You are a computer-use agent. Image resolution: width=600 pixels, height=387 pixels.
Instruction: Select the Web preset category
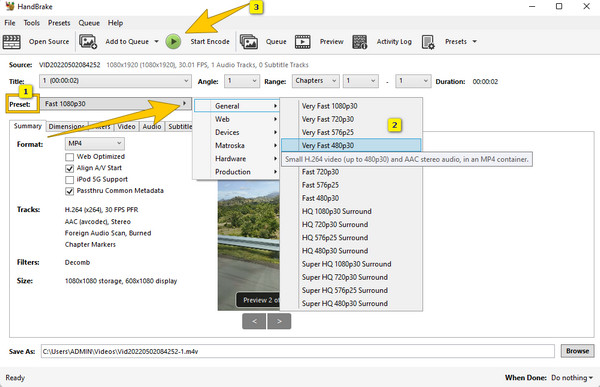click(236, 119)
